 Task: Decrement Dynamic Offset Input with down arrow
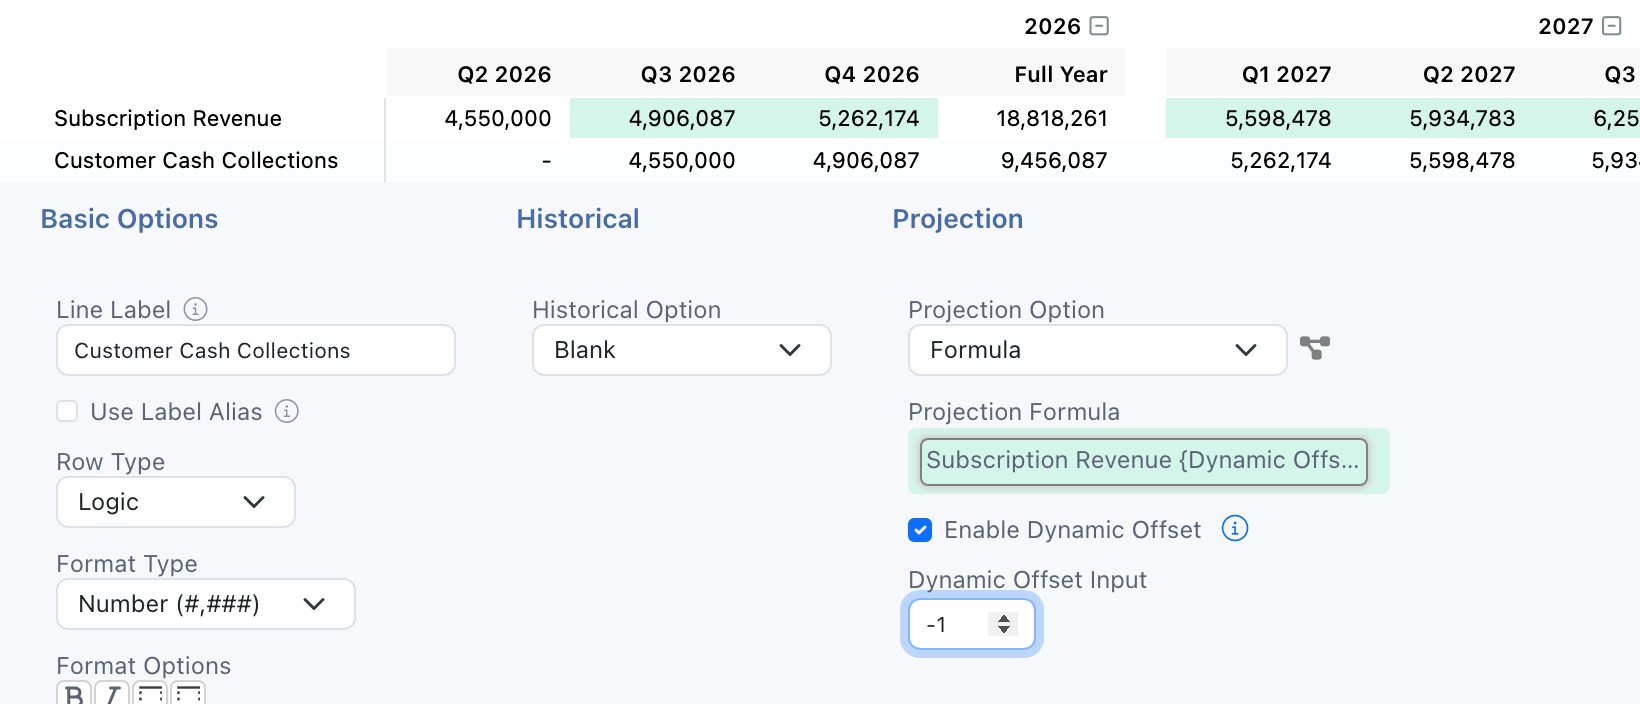(1004, 630)
